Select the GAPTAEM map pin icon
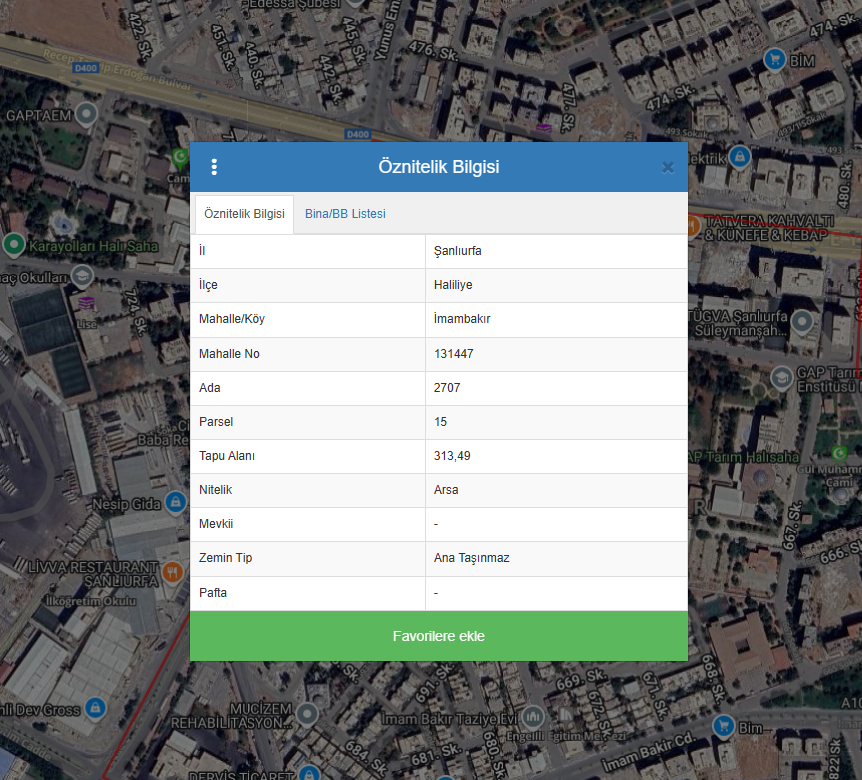This screenshot has width=862, height=780. (x=87, y=115)
